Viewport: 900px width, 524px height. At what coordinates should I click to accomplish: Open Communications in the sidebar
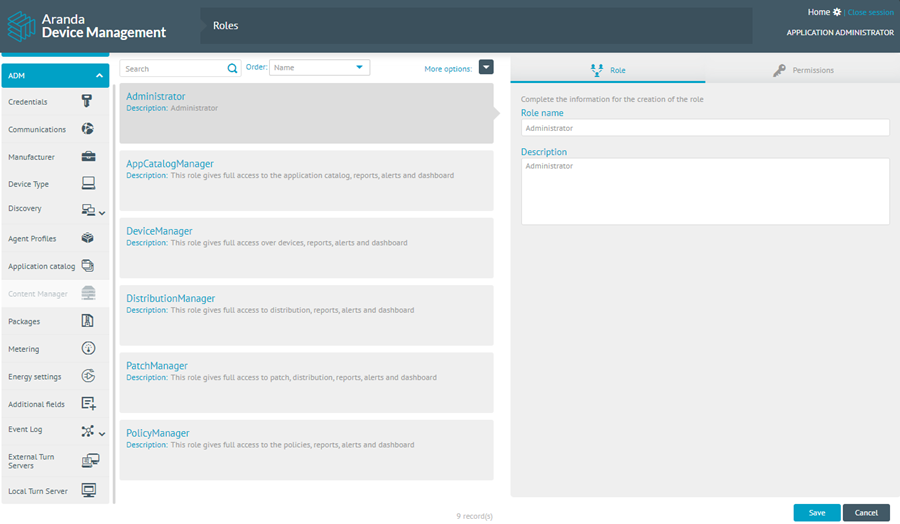[x=55, y=129]
